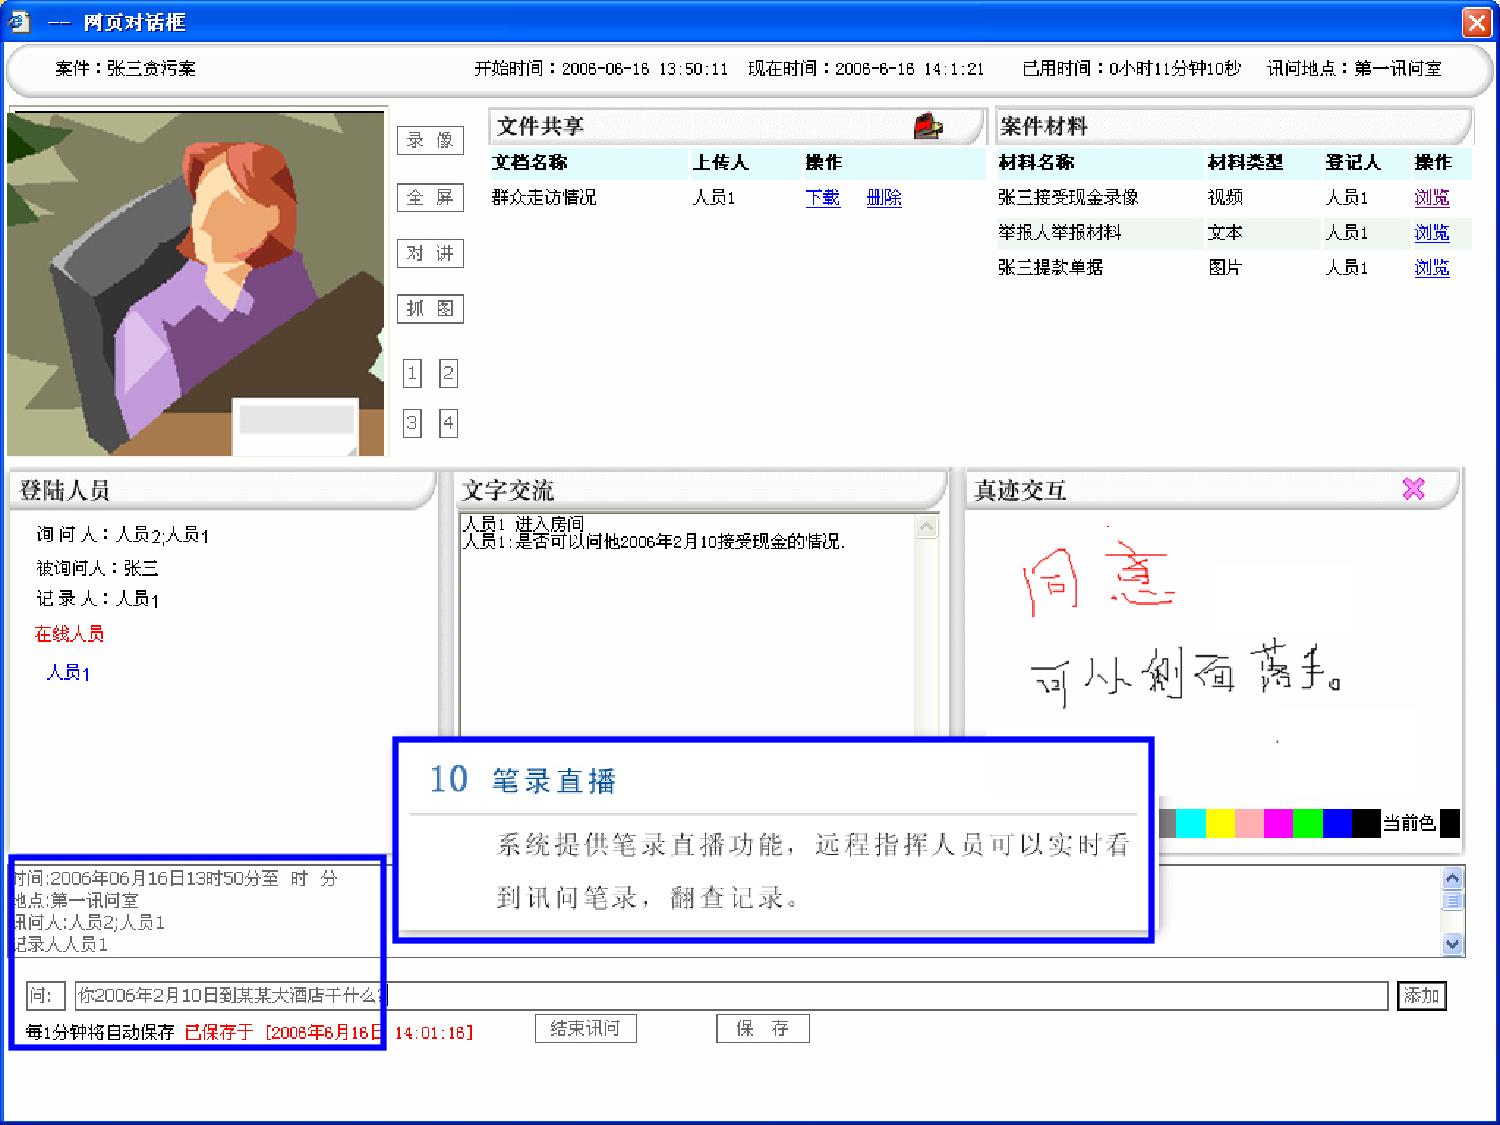
Task: Click the 登记人 column header
Action: pyautogui.click(x=1352, y=162)
